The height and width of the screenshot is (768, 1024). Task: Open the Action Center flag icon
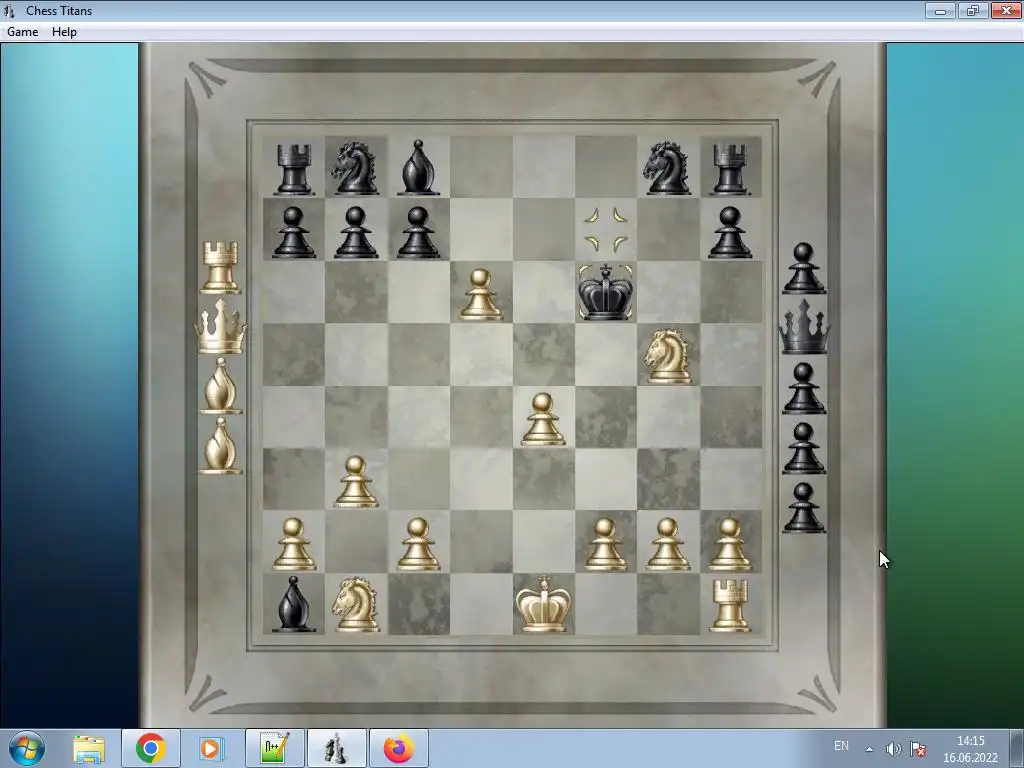point(918,749)
